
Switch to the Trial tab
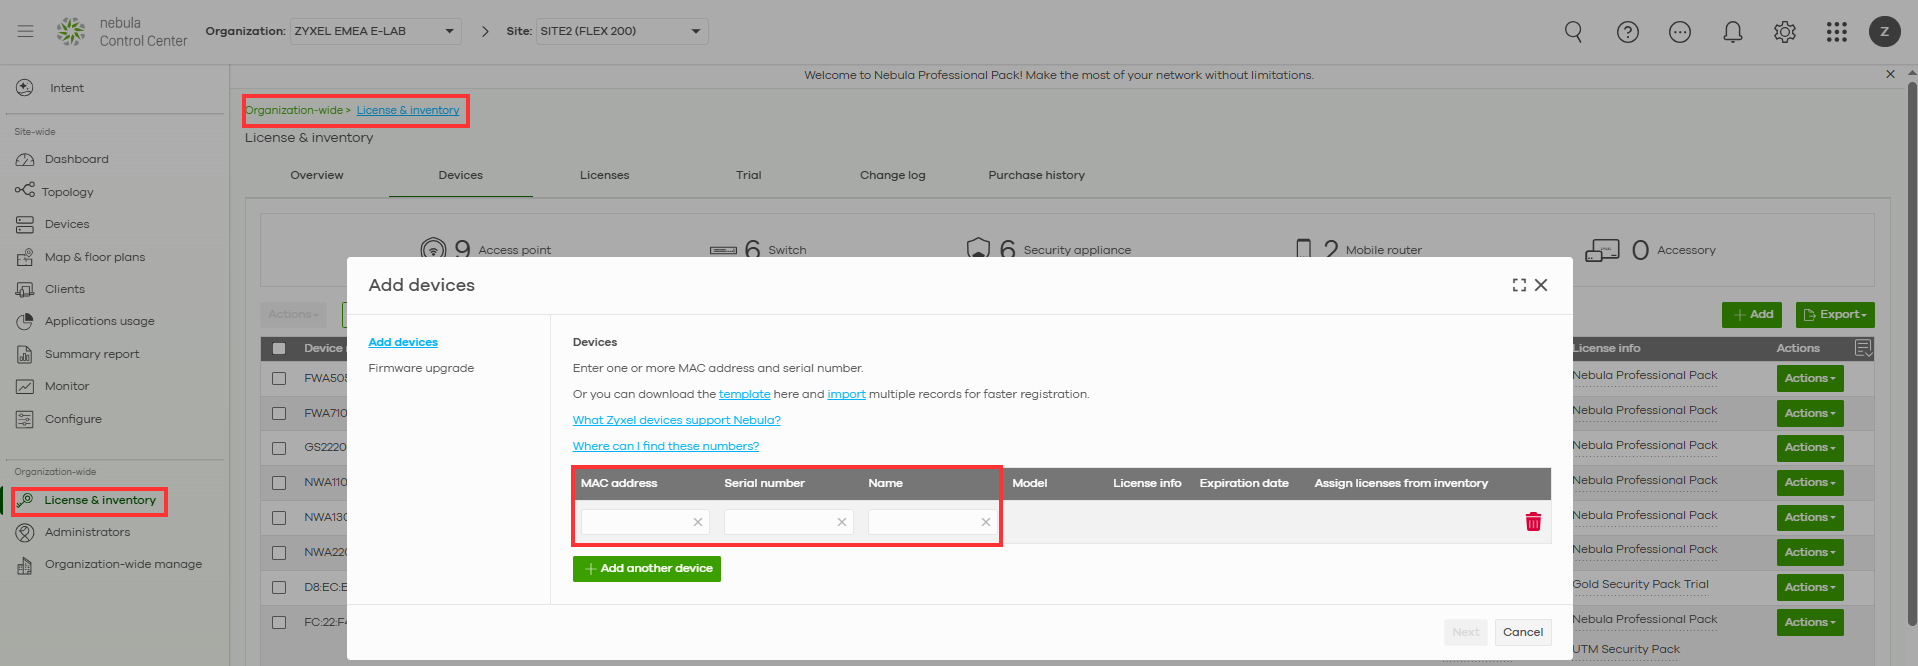pos(749,175)
